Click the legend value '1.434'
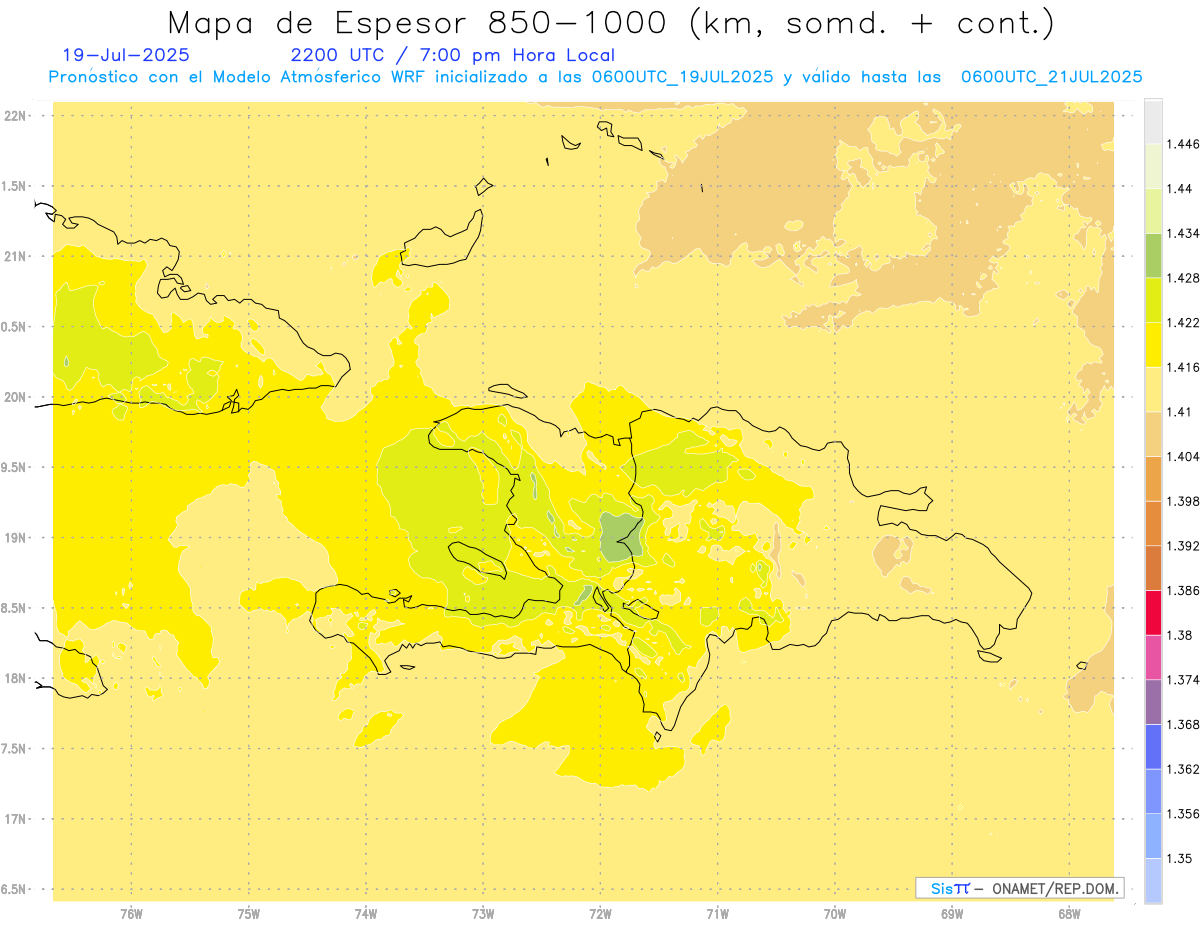1200x927 pixels. pyautogui.click(x=1183, y=233)
